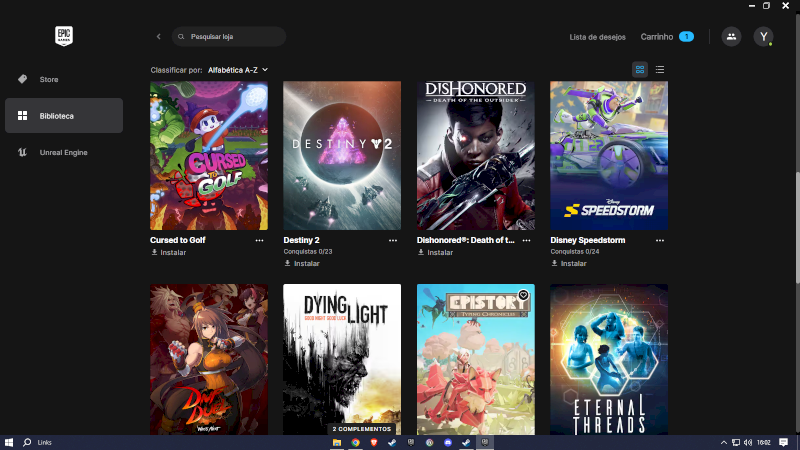Open the Cursed to Golf options menu

[x=259, y=240]
